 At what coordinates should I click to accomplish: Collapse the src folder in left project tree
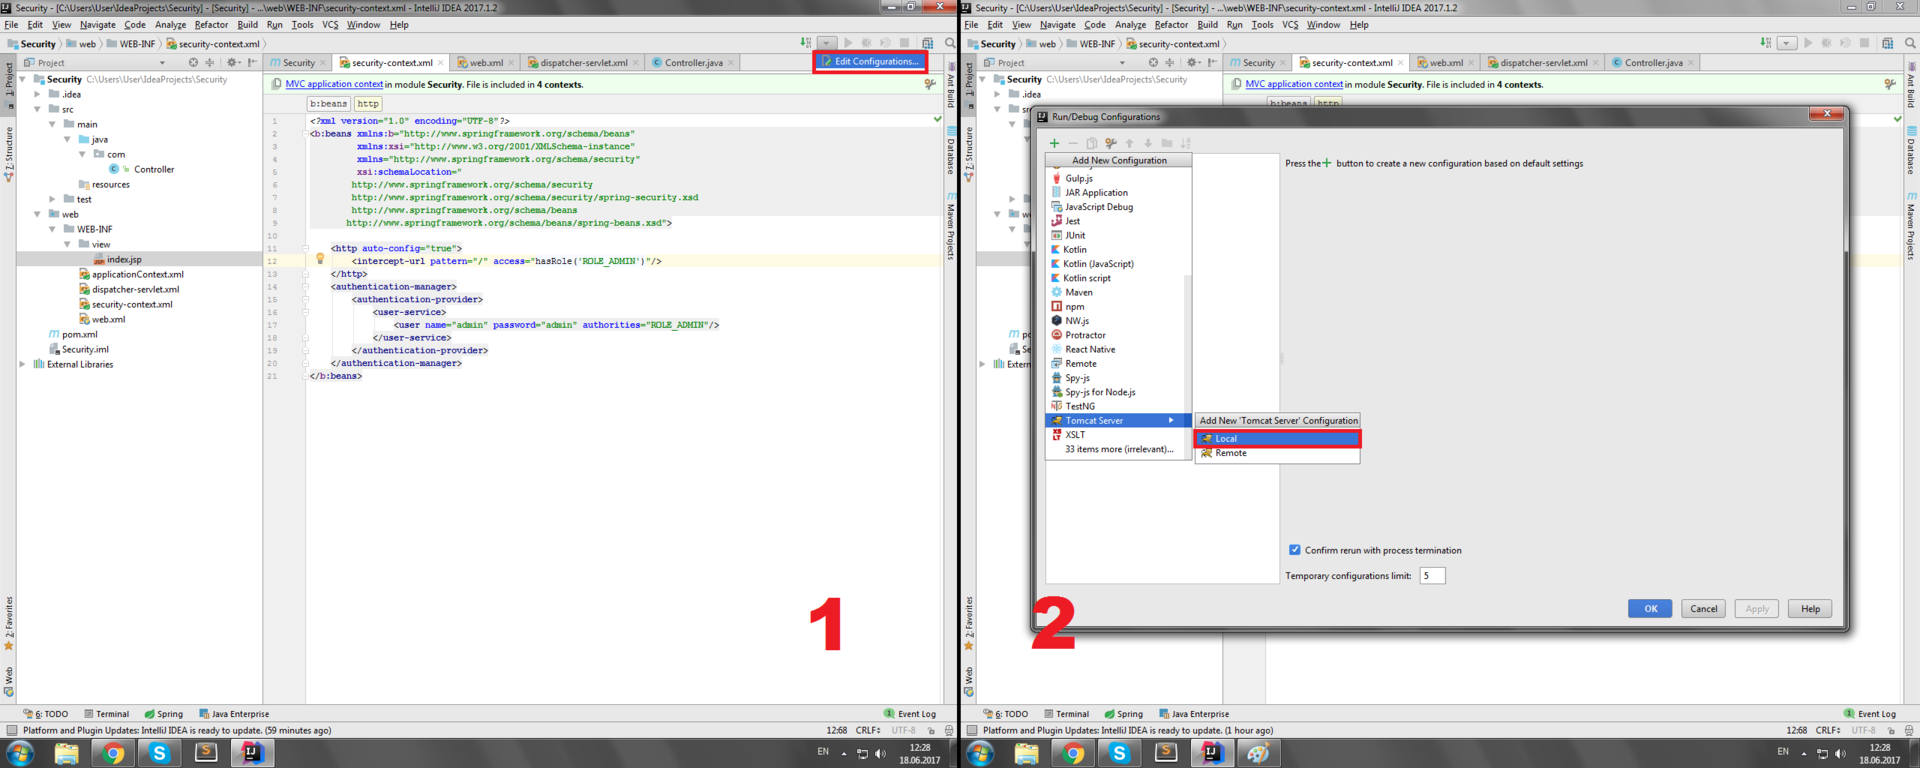pyautogui.click(x=38, y=109)
